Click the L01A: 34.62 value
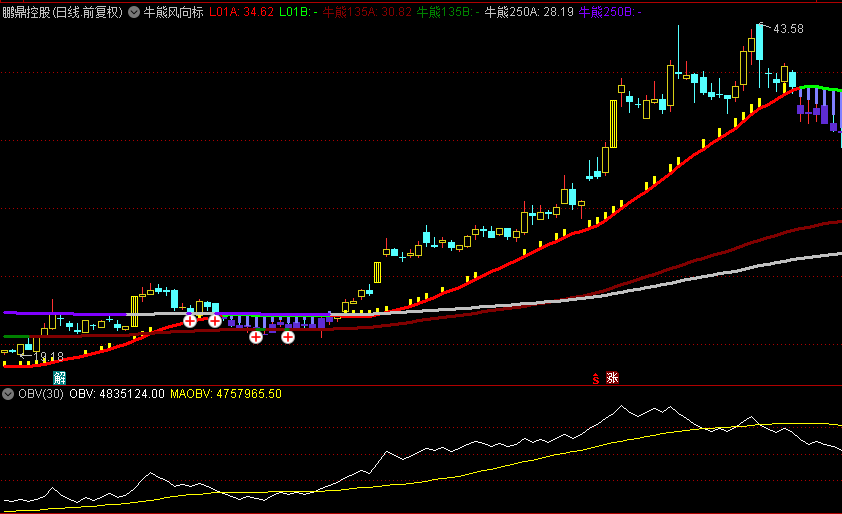This screenshot has height=514, width=842. pos(241,12)
